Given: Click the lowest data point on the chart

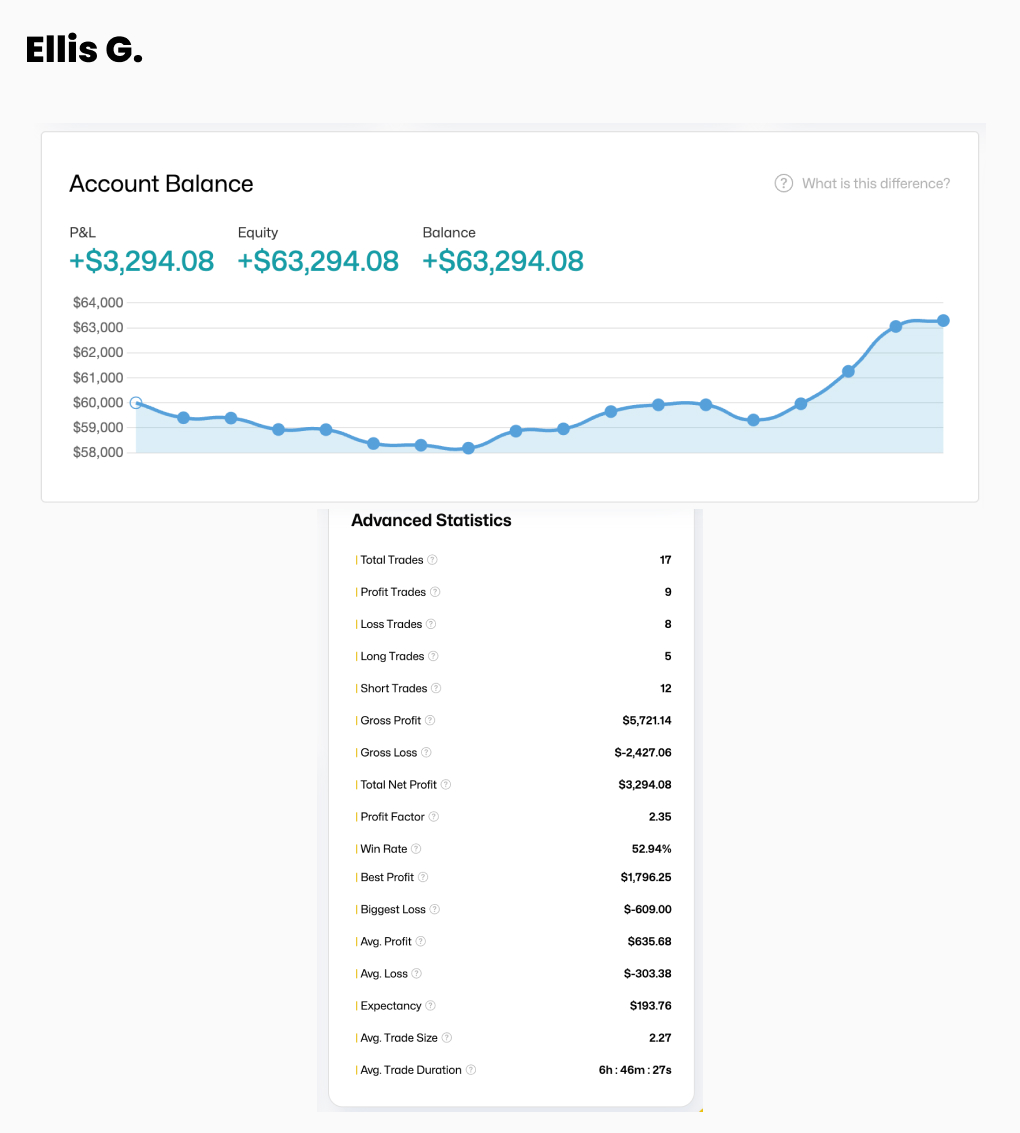Looking at the screenshot, I should point(468,449).
